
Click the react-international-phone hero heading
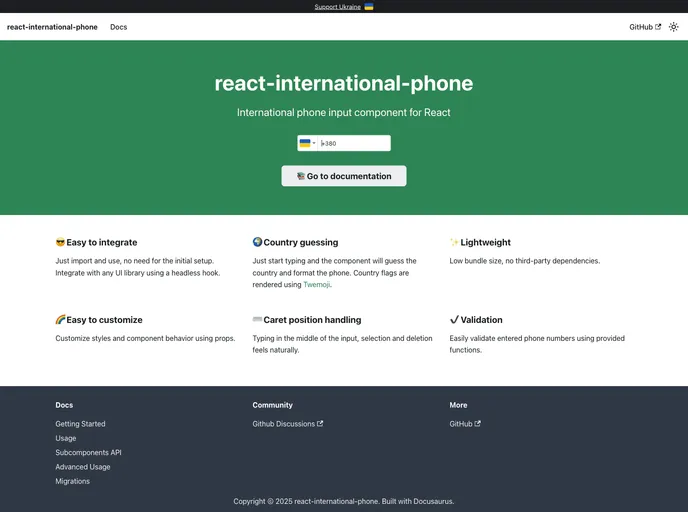click(x=344, y=83)
